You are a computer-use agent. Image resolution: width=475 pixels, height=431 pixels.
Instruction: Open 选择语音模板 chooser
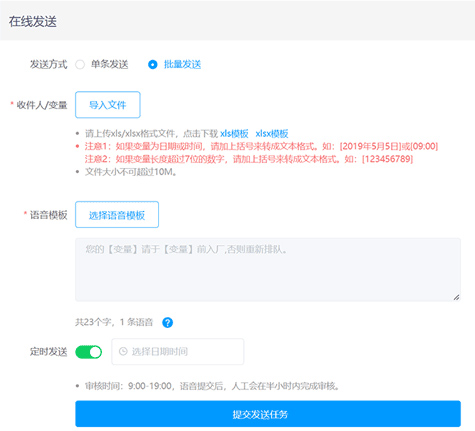(117, 215)
